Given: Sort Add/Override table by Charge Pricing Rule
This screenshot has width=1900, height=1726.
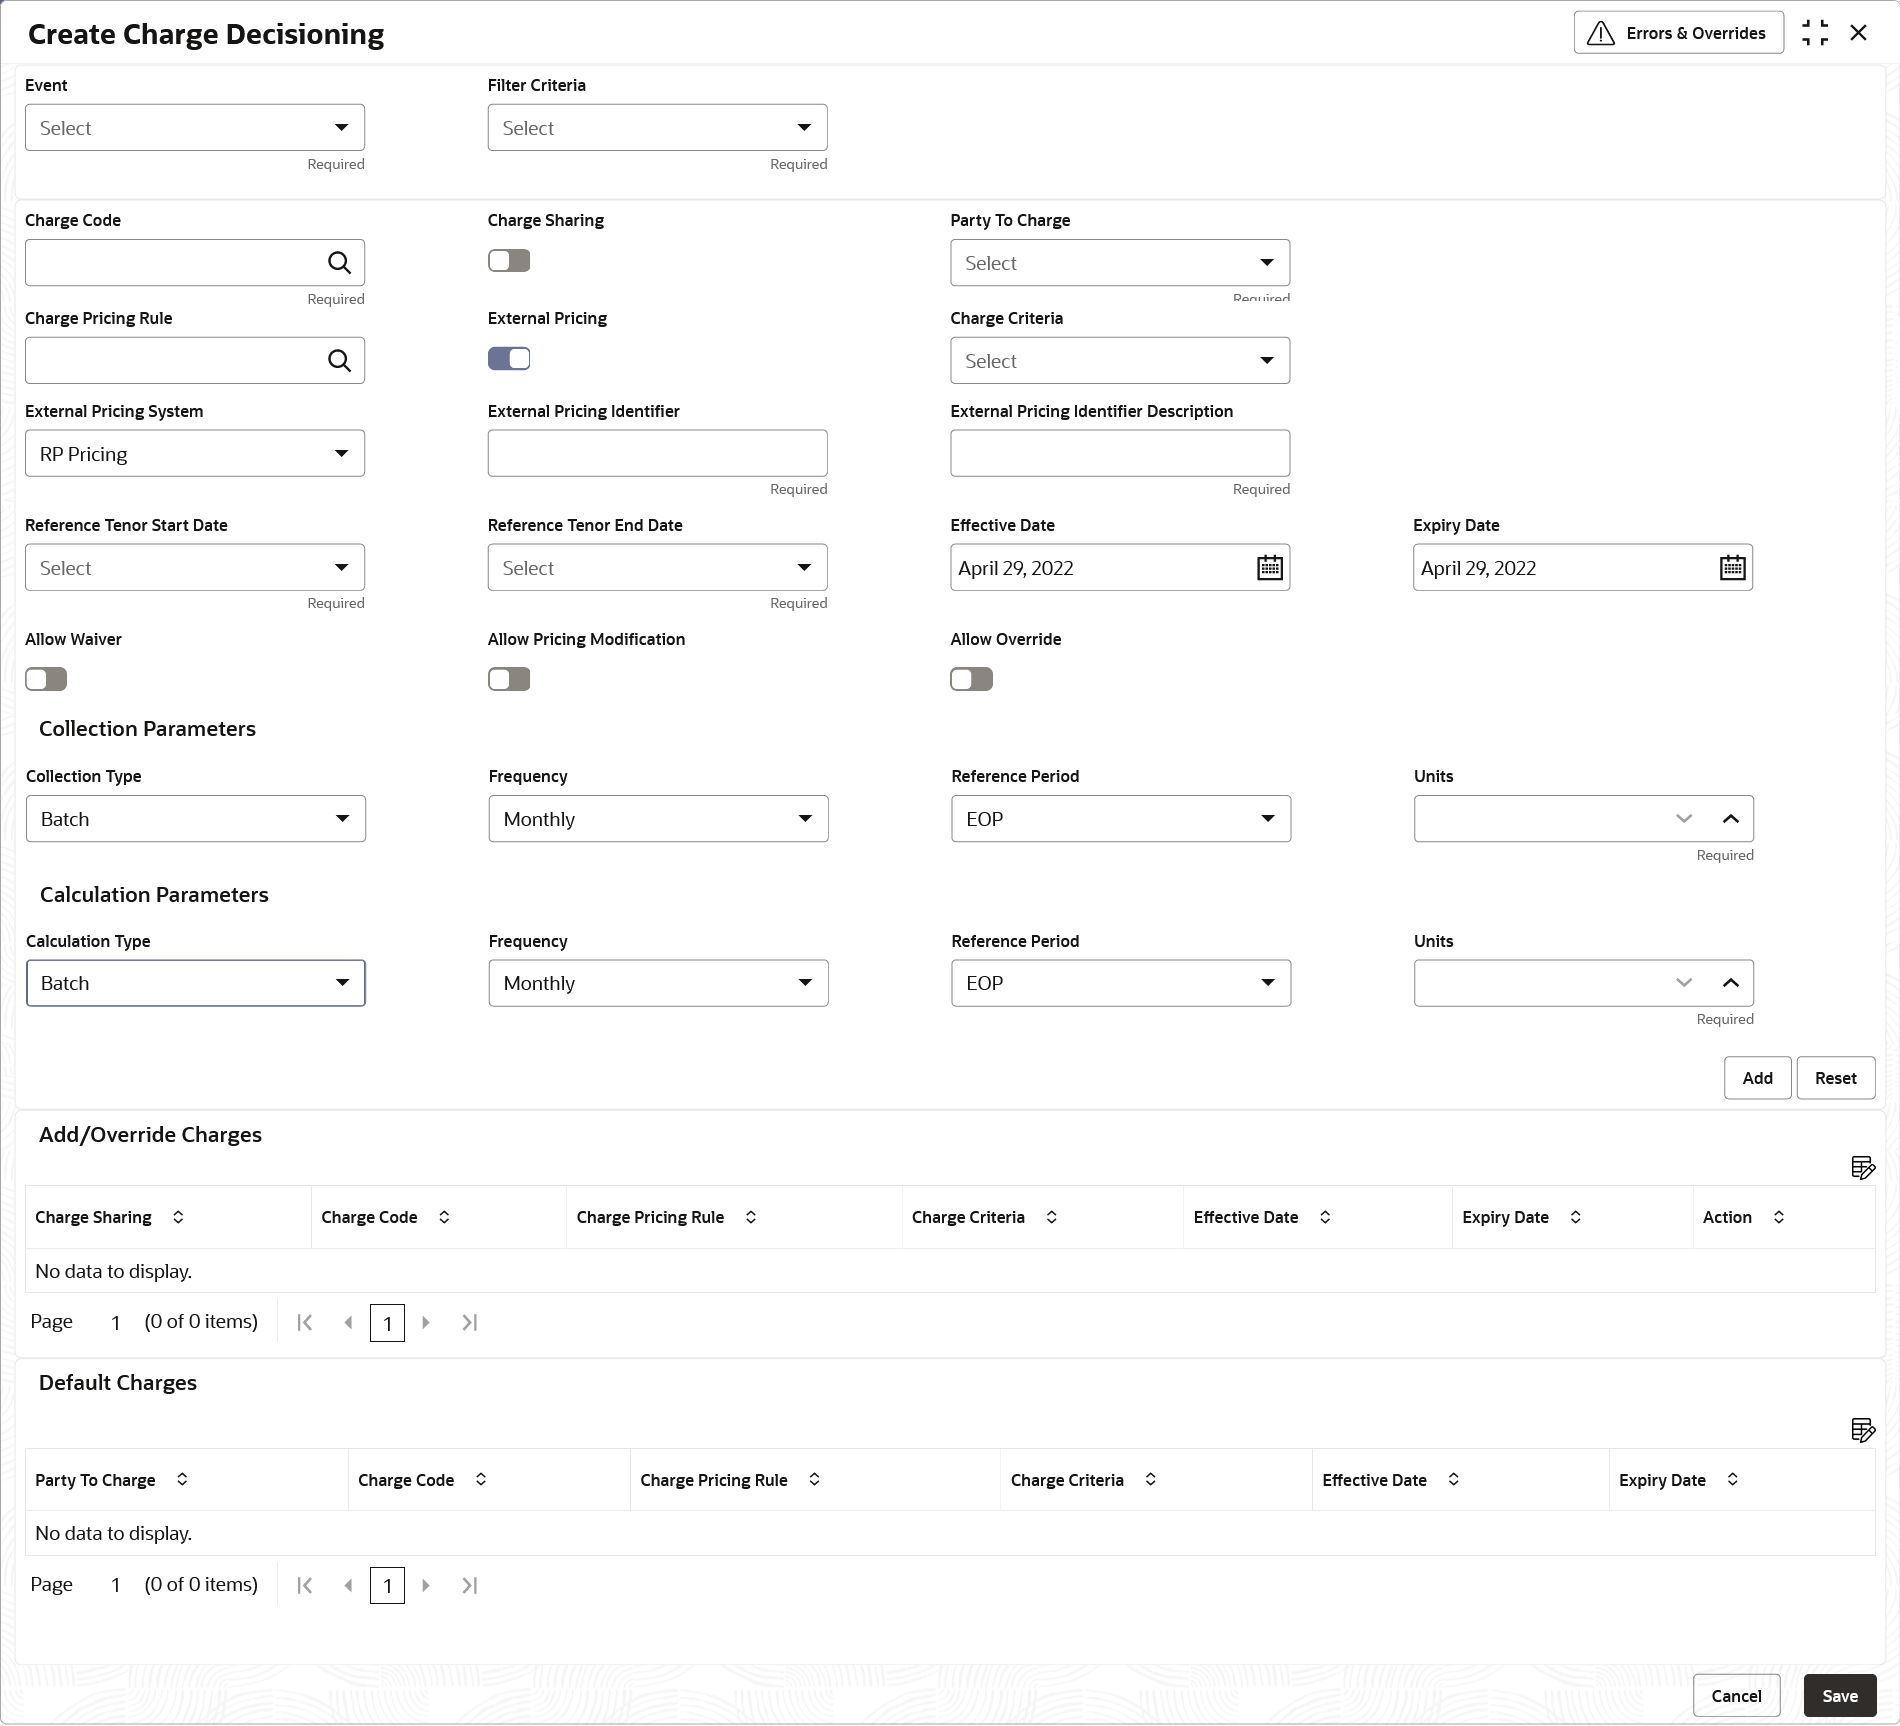Looking at the screenshot, I should [751, 1217].
